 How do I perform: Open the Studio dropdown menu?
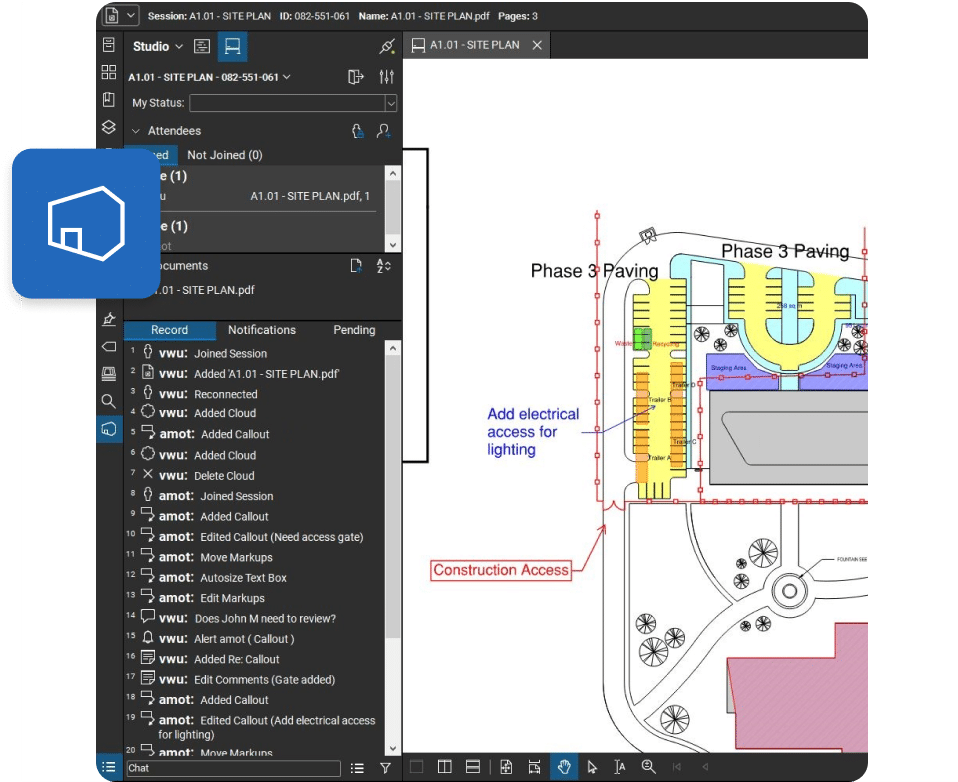(158, 46)
